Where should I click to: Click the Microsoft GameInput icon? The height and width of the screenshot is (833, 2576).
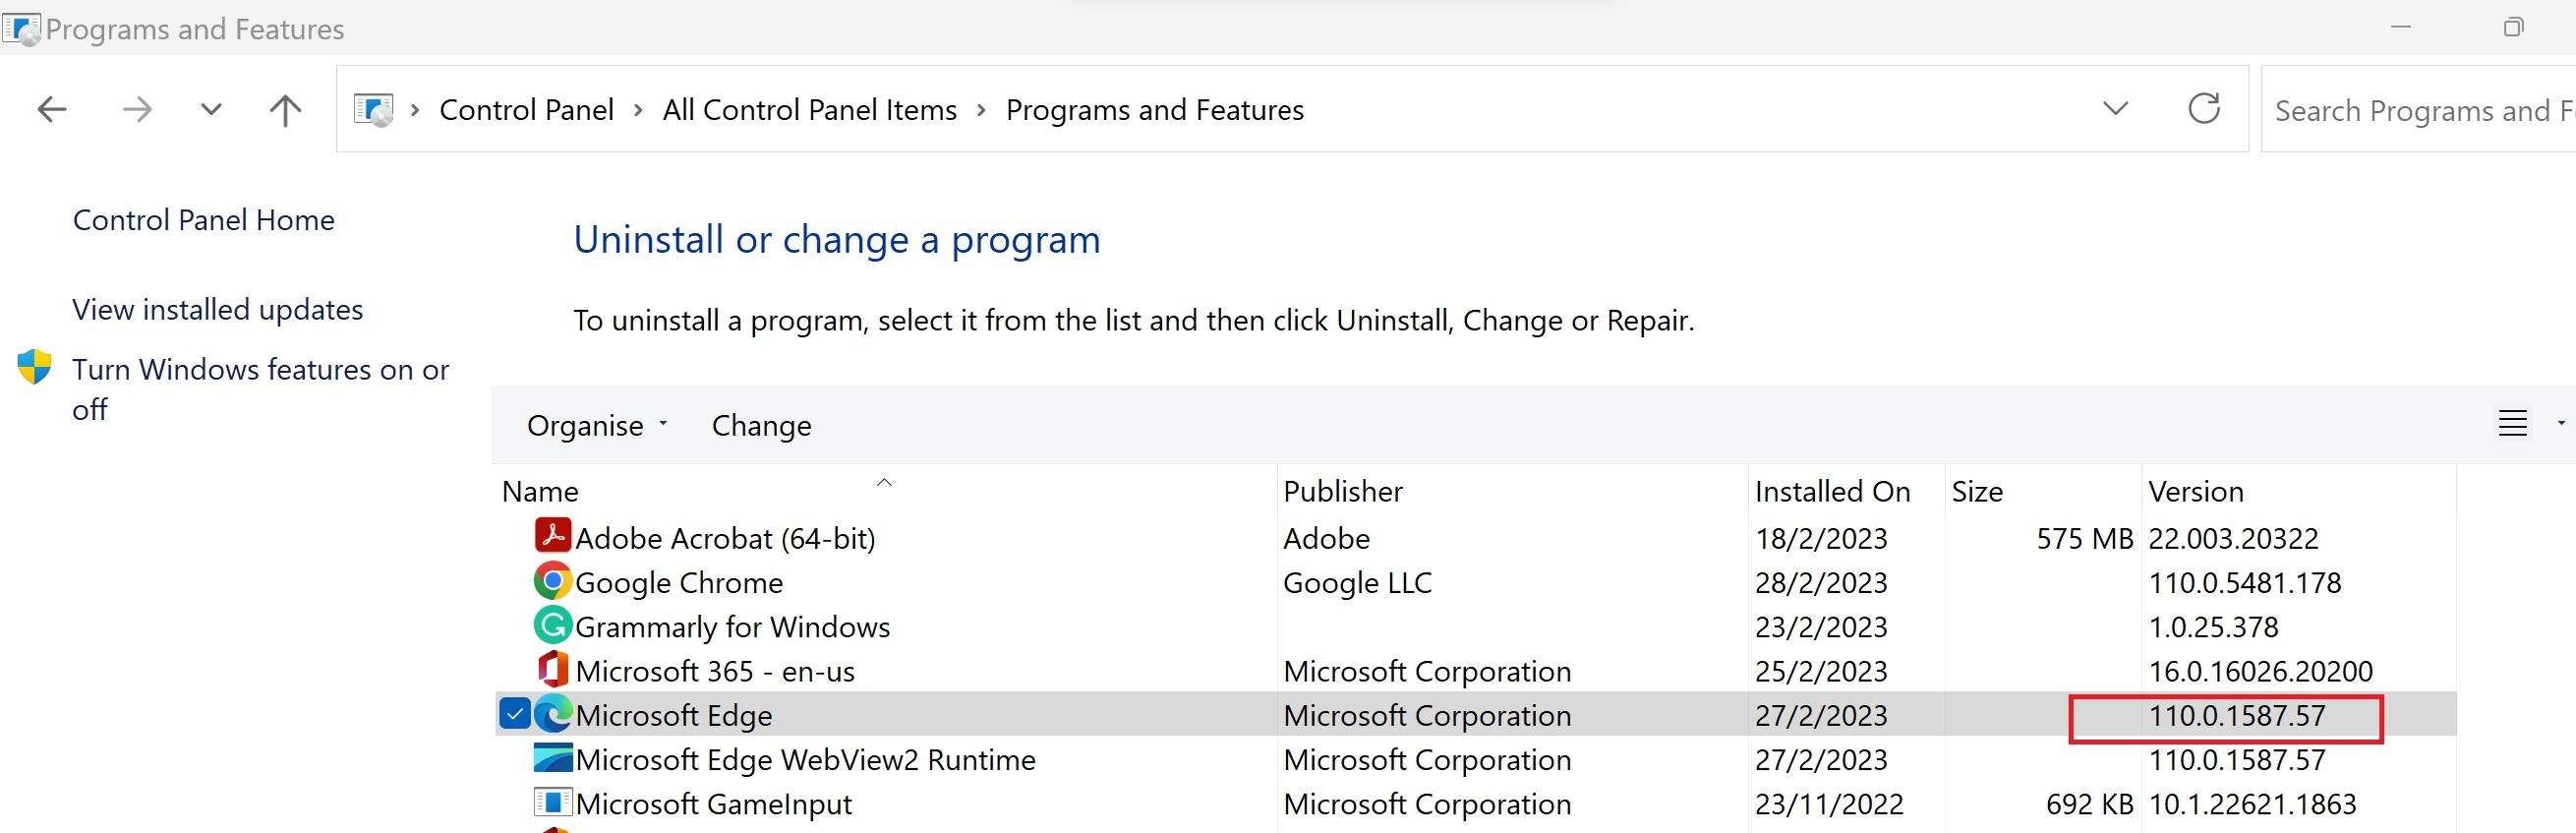pyautogui.click(x=553, y=802)
